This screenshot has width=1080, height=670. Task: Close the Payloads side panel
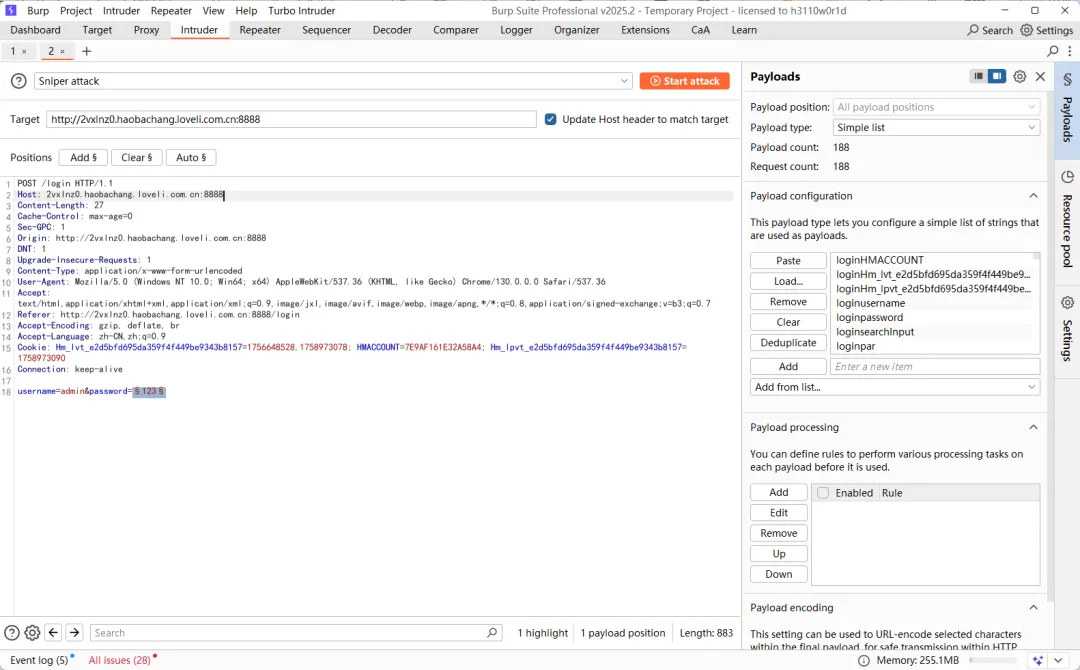(1040, 76)
